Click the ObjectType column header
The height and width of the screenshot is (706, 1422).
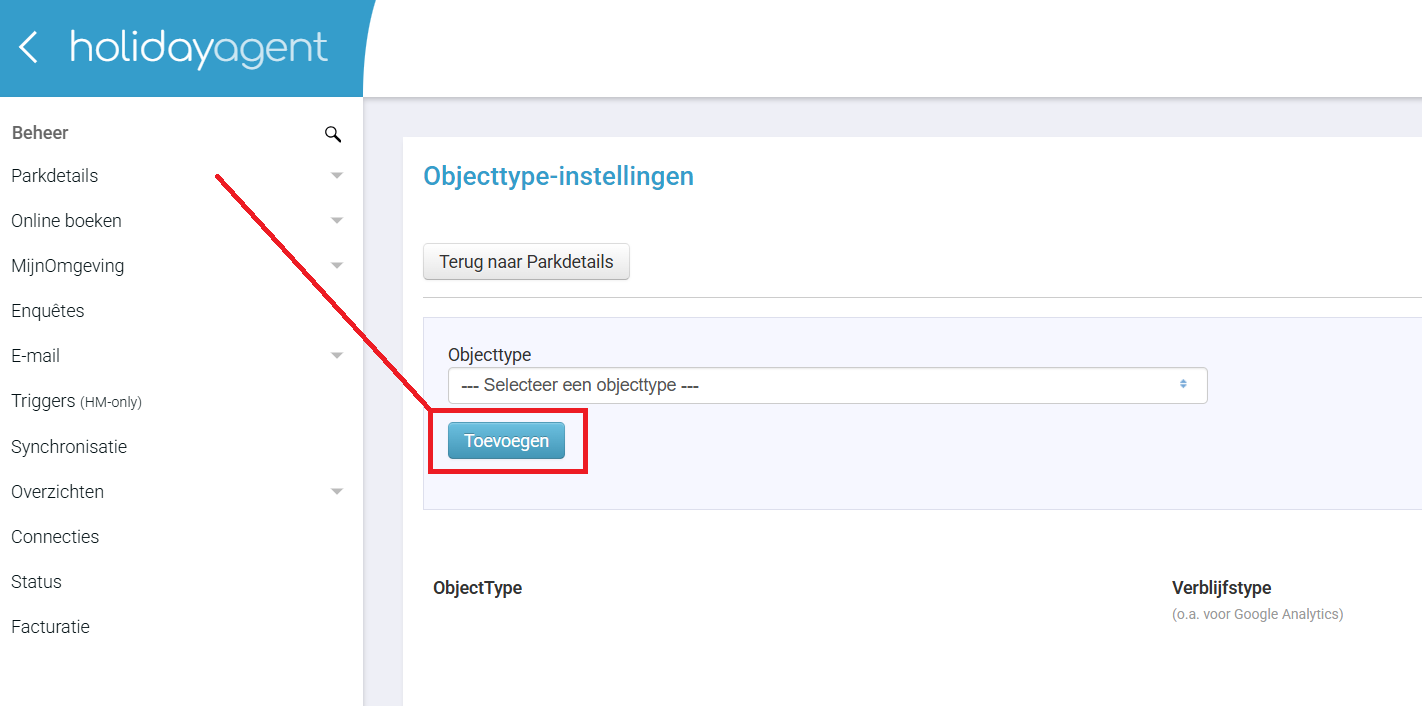tap(477, 588)
